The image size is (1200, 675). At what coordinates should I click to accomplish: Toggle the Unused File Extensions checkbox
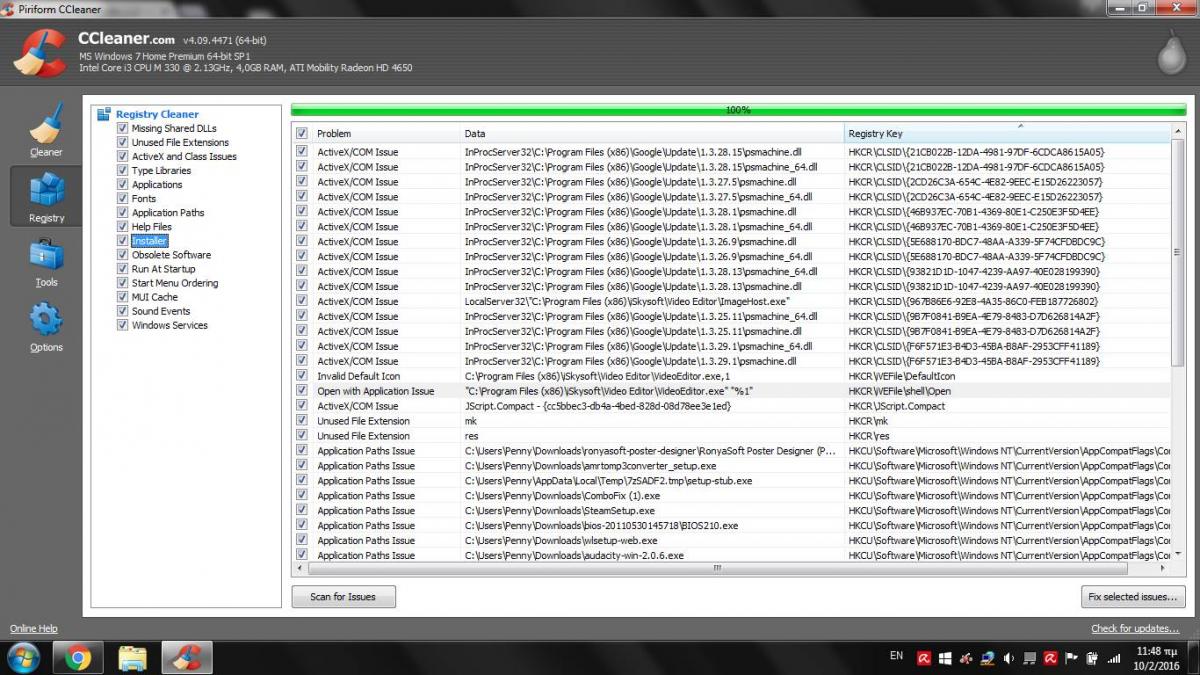123,142
